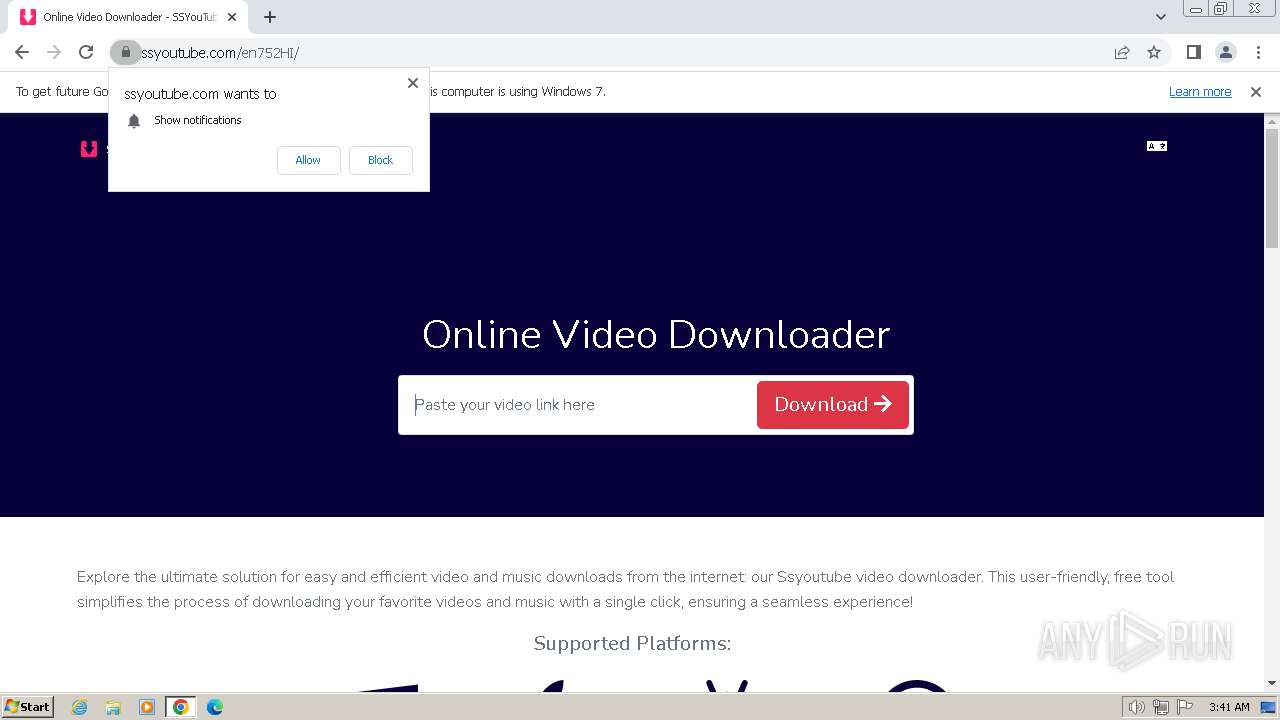Click the page vertical scrollbar thumb
Viewport: 1280px width, 720px height.
coord(1272,189)
